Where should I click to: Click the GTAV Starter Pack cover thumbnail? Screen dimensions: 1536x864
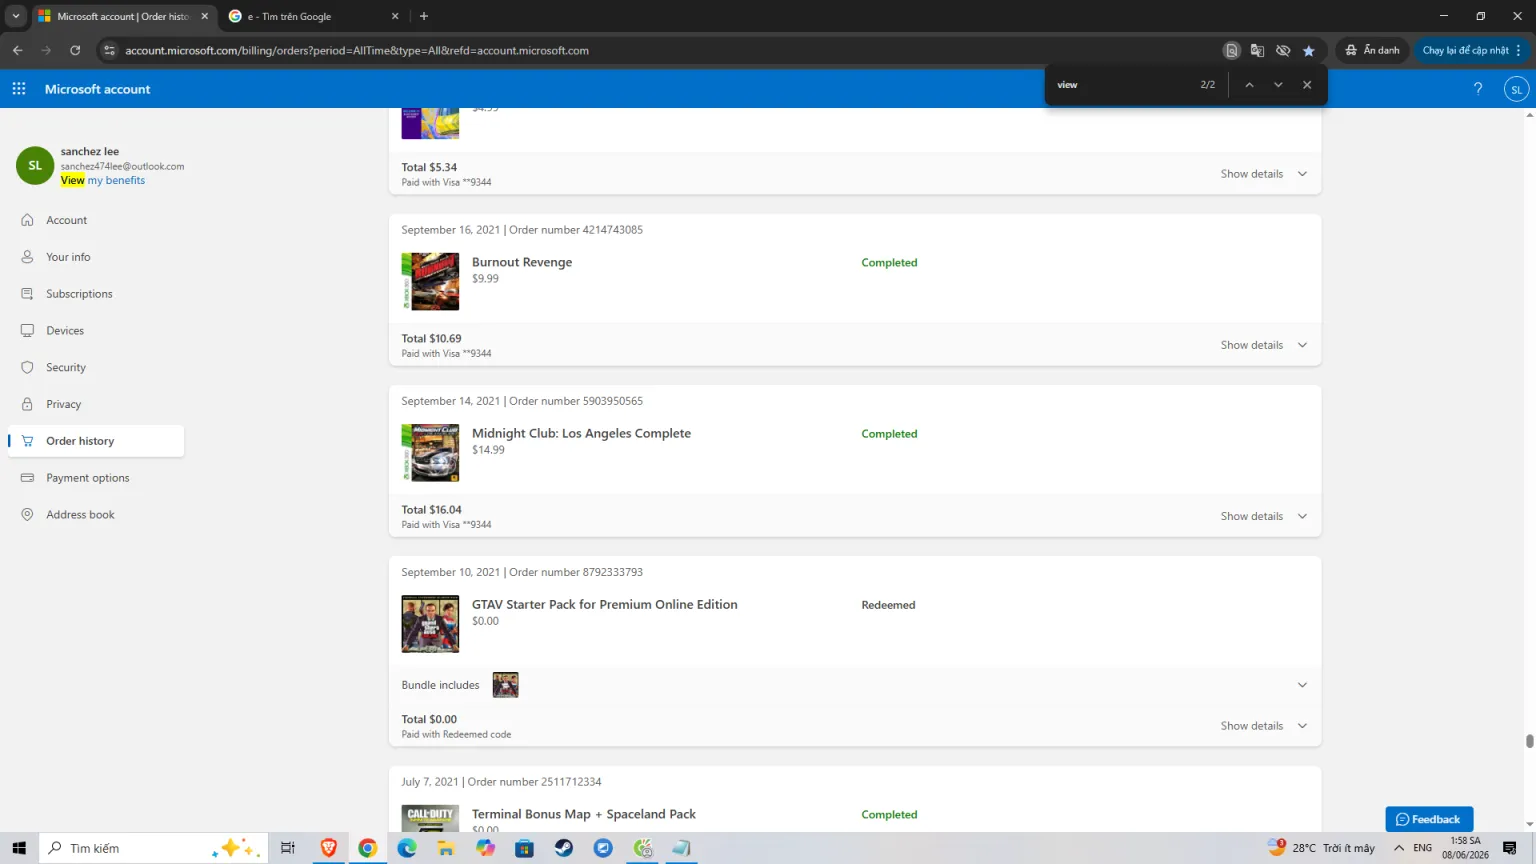[430, 624]
